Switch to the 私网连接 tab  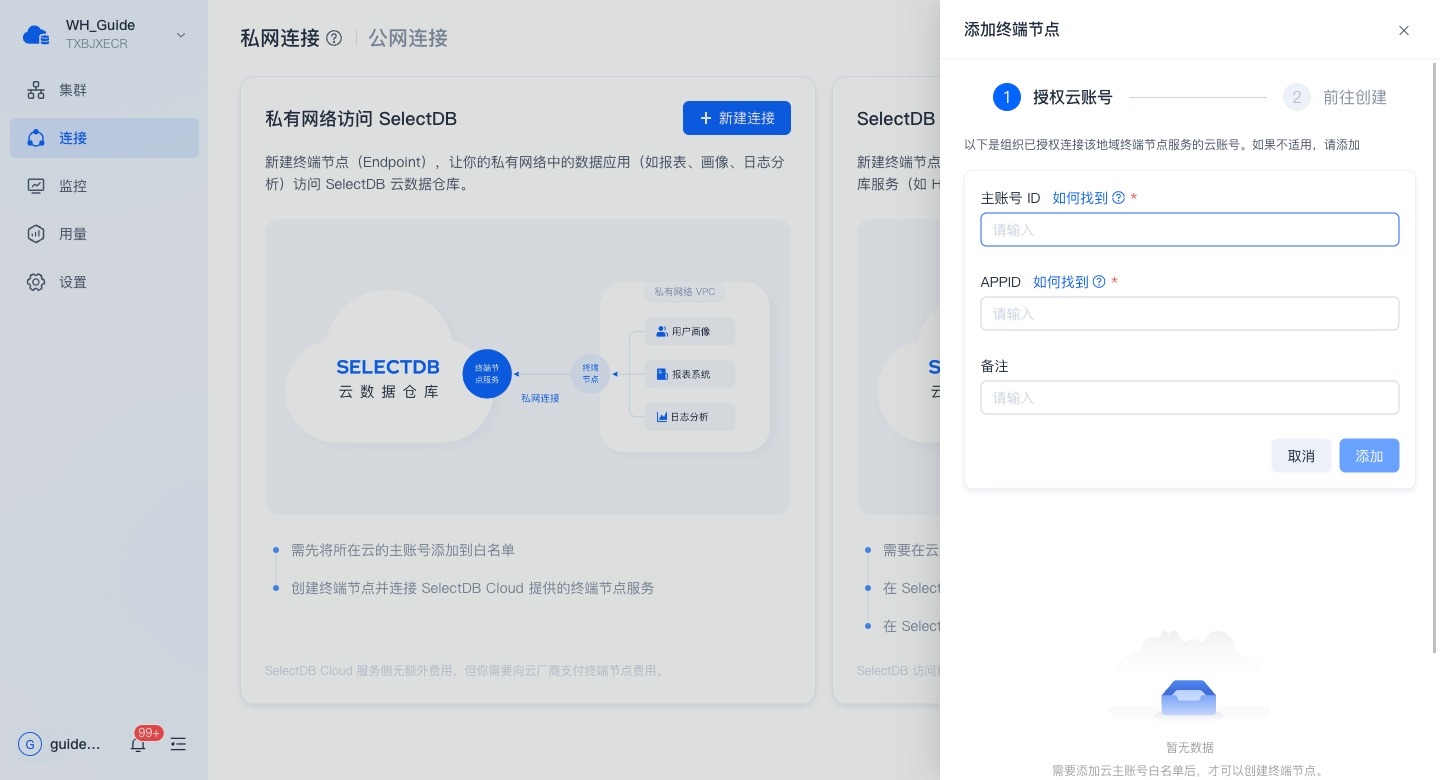point(280,38)
